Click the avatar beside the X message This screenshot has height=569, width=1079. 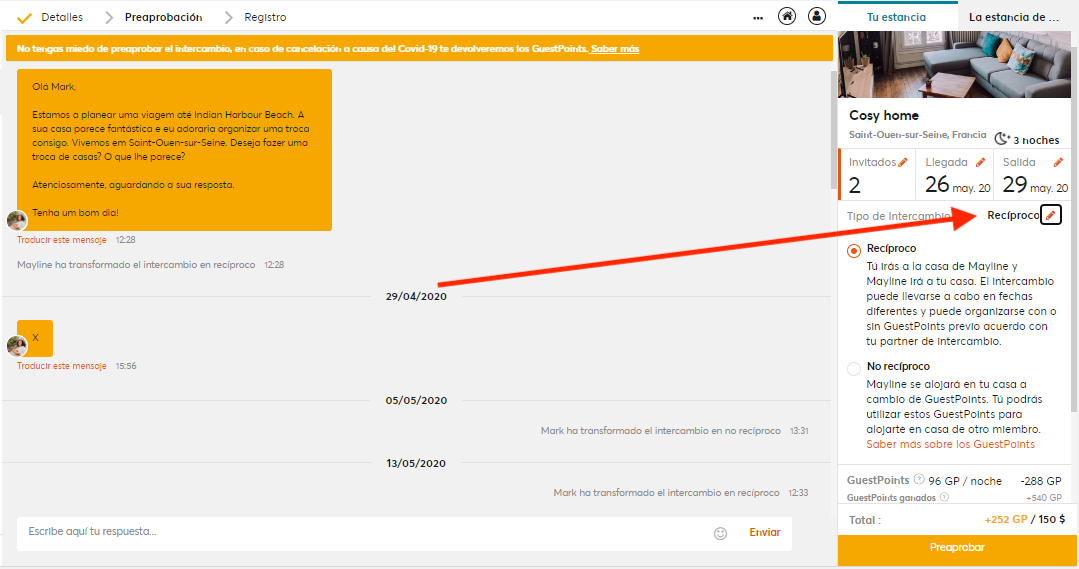coord(17,345)
